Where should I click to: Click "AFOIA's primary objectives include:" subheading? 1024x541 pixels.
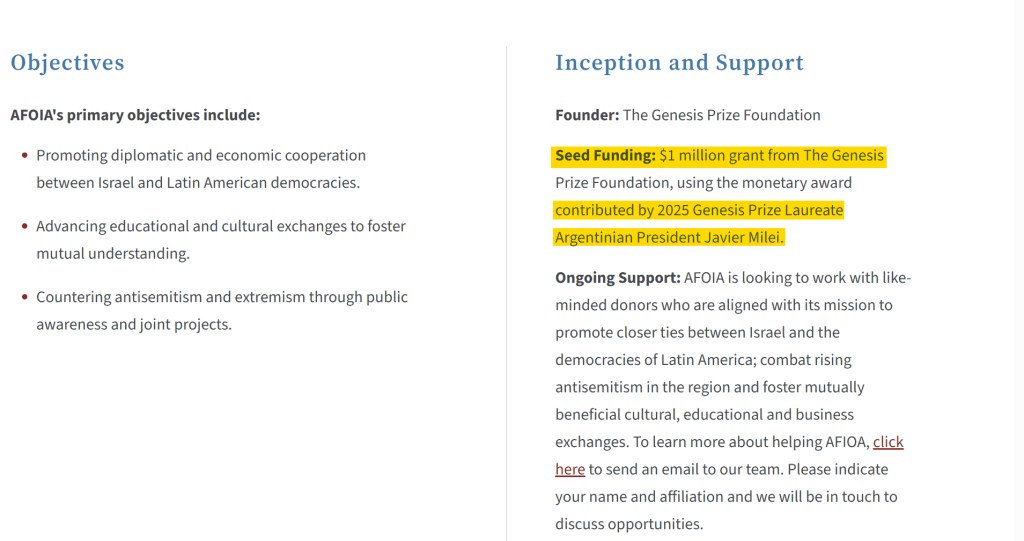coord(135,115)
